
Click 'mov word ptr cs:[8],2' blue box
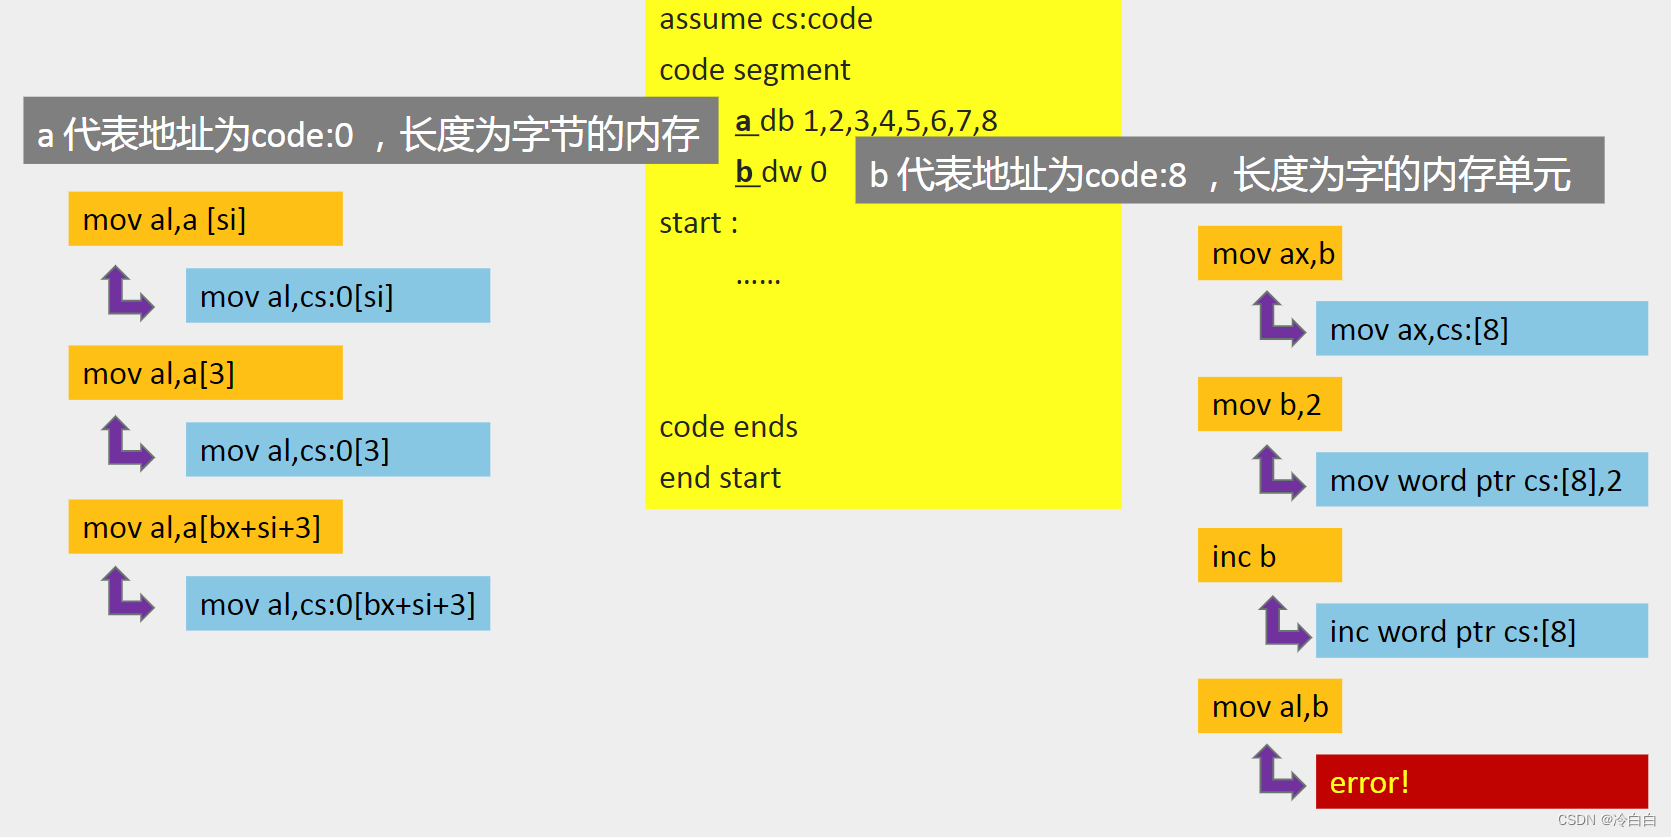(x=1481, y=480)
